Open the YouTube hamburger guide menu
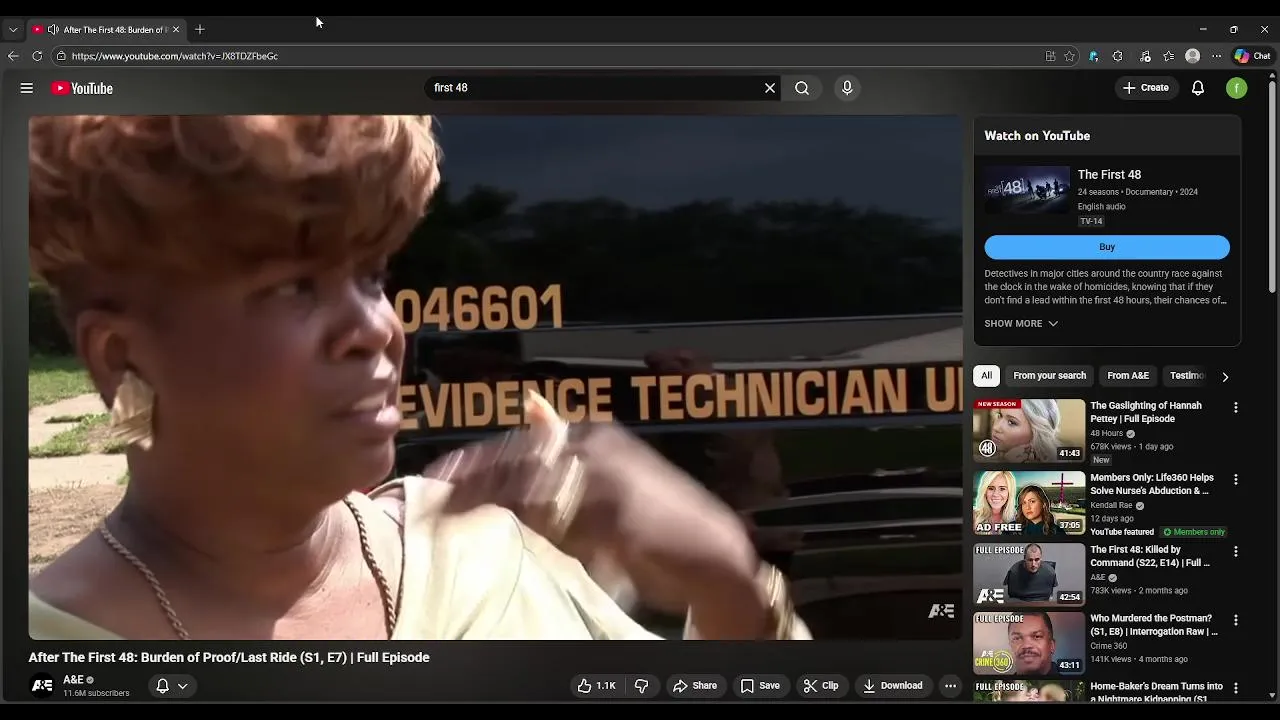 27,88
